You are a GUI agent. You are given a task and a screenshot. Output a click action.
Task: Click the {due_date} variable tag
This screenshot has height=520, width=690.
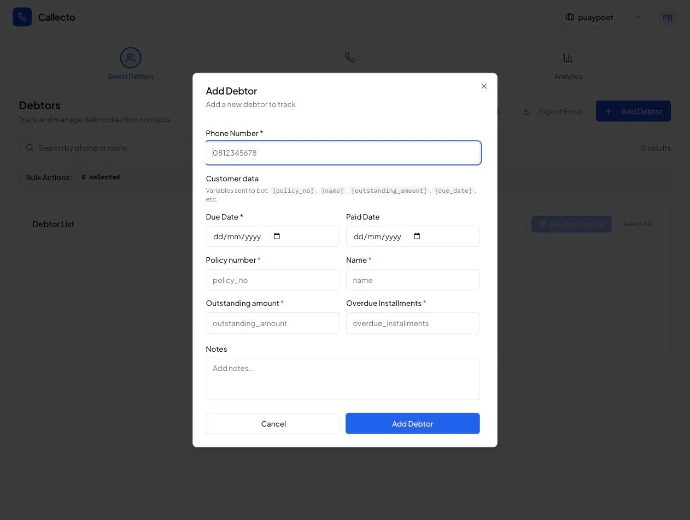(x=454, y=190)
